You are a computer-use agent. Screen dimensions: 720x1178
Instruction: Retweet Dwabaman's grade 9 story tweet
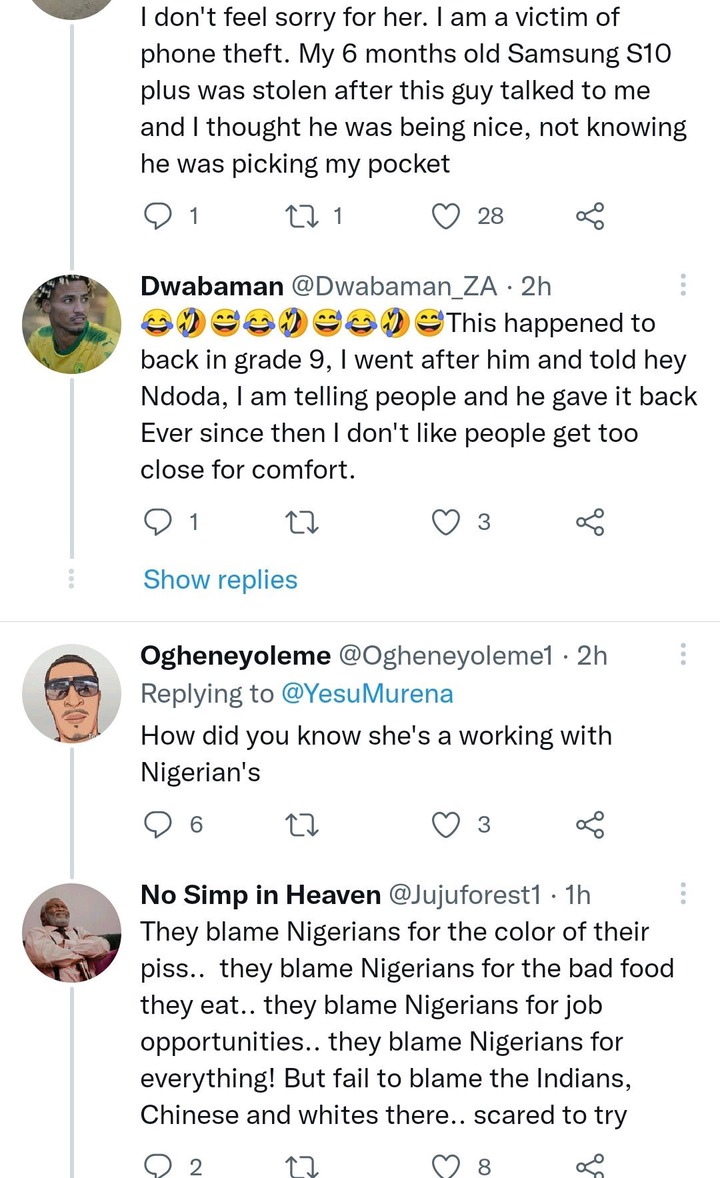click(296, 521)
